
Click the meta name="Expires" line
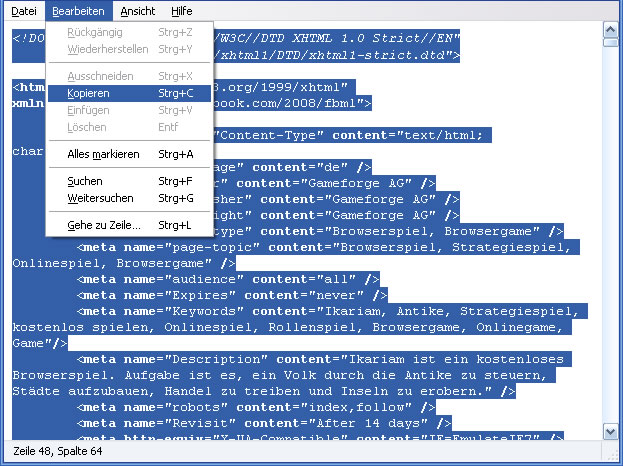(232, 295)
